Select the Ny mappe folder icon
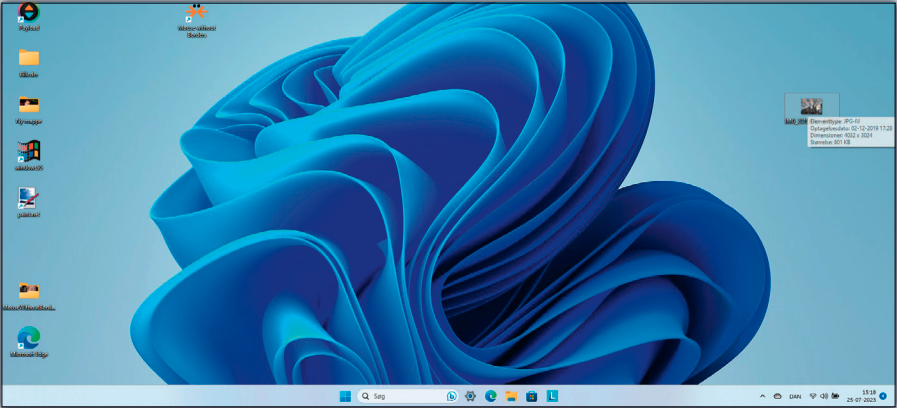This screenshot has width=897, height=408. (29, 105)
